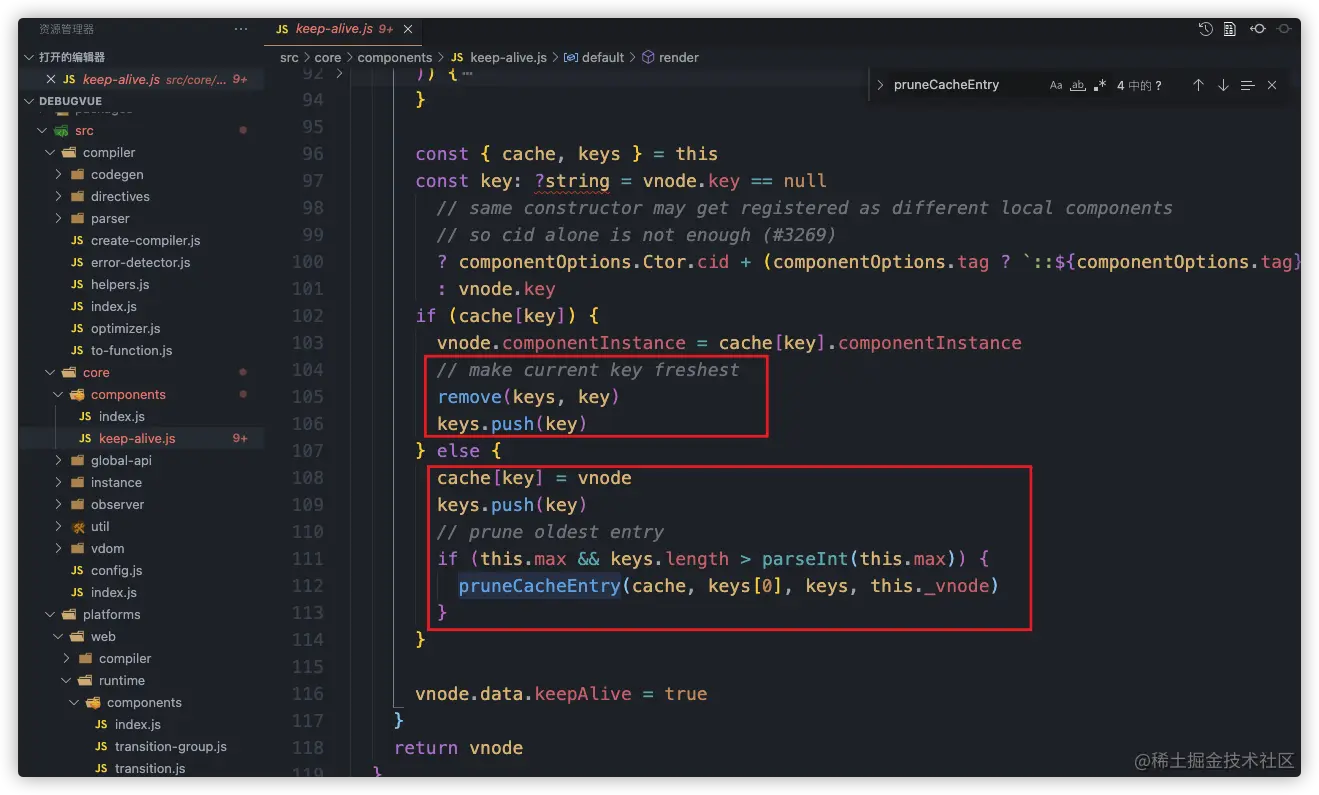Screen dimensions: 1319x795
Task: Click default in the breadcrumb path
Action: tap(603, 58)
